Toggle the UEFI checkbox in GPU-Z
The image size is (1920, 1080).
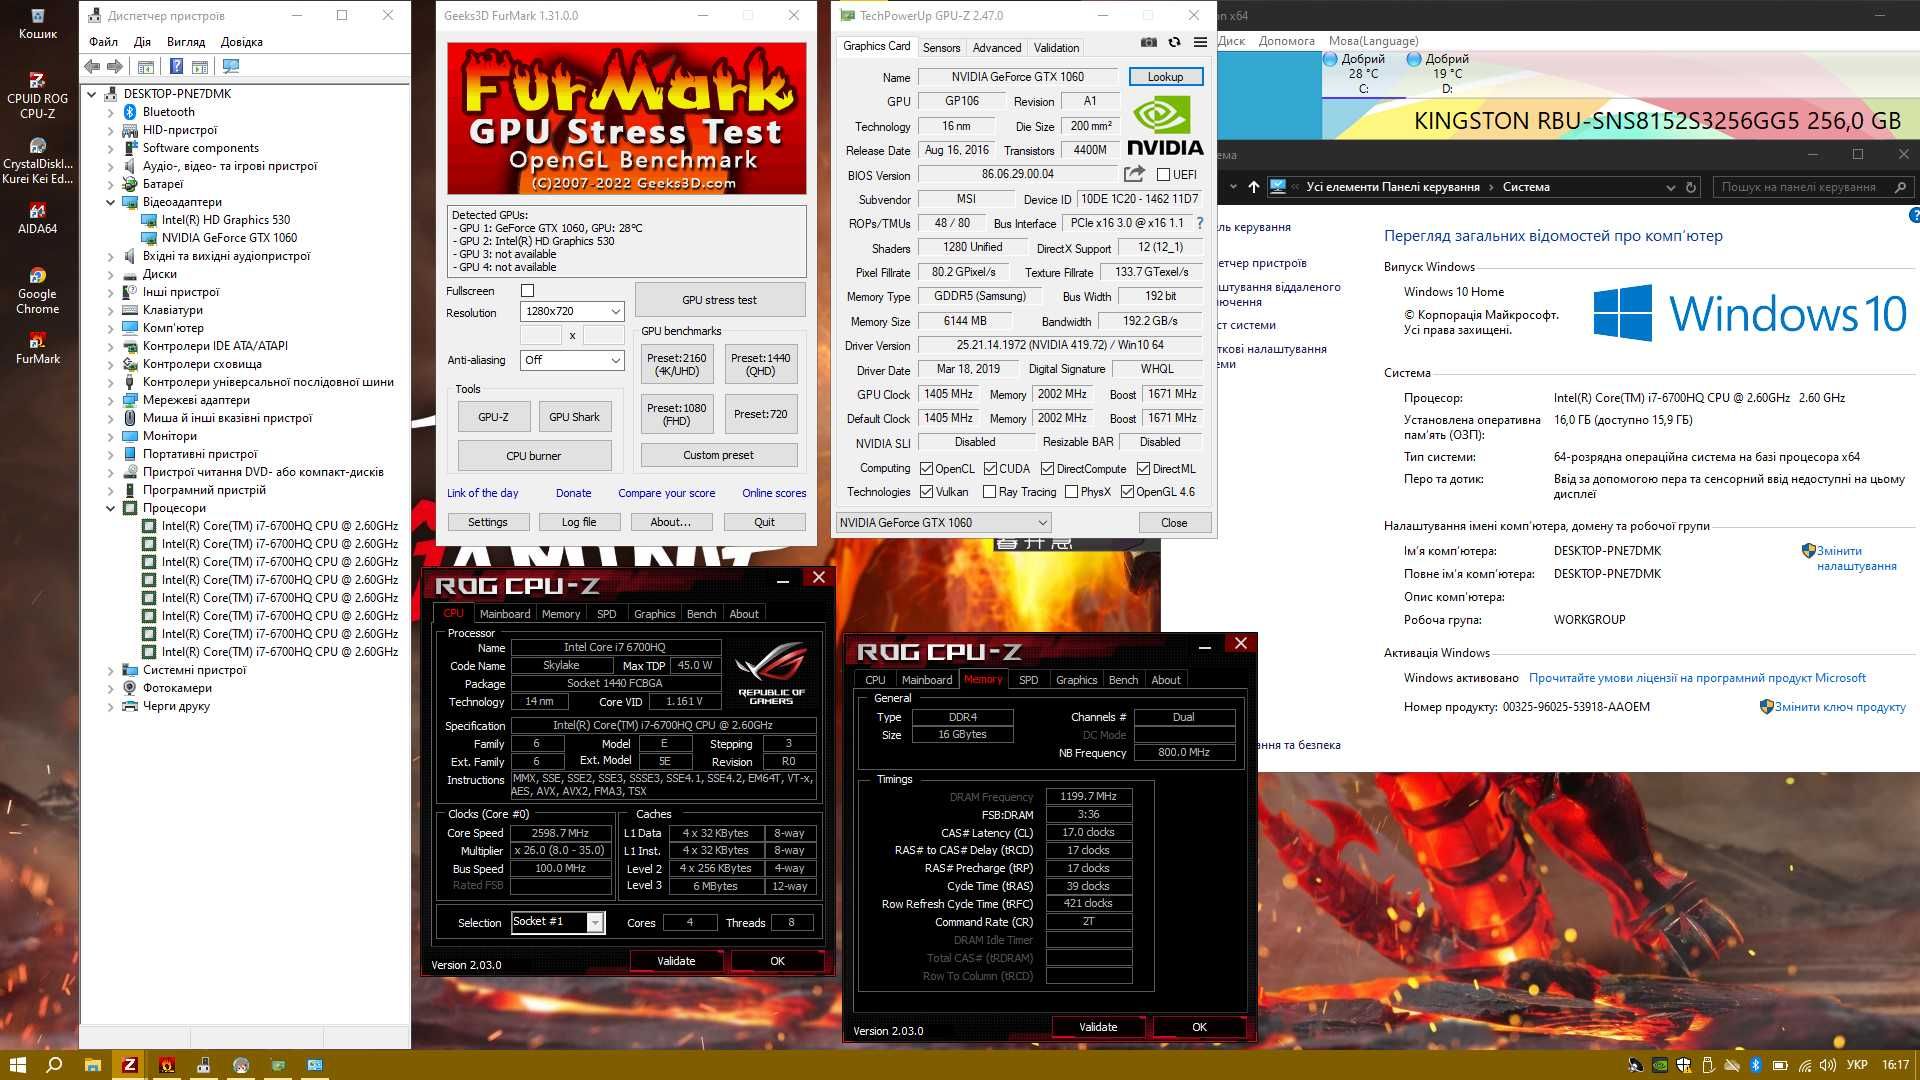(1163, 174)
